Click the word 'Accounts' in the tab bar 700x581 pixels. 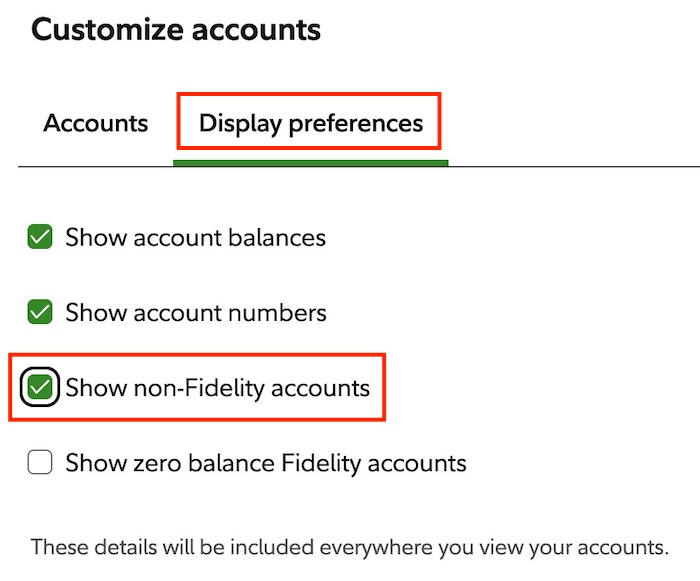tap(96, 123)
